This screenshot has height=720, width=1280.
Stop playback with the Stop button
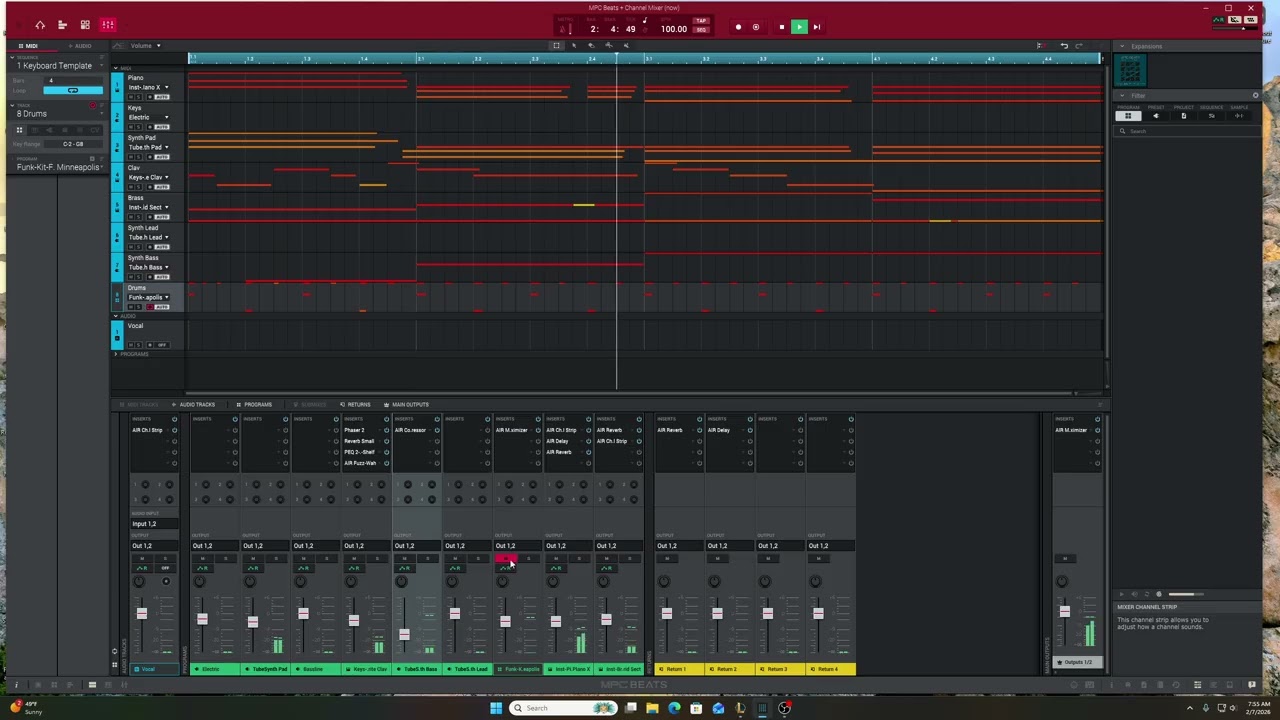(x=781, y=27)
